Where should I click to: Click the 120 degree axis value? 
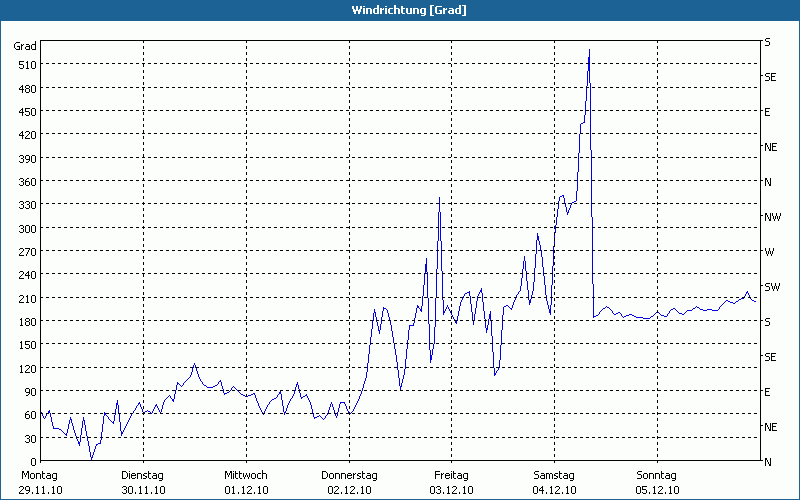pyautogui.click(x=29, y=368)
